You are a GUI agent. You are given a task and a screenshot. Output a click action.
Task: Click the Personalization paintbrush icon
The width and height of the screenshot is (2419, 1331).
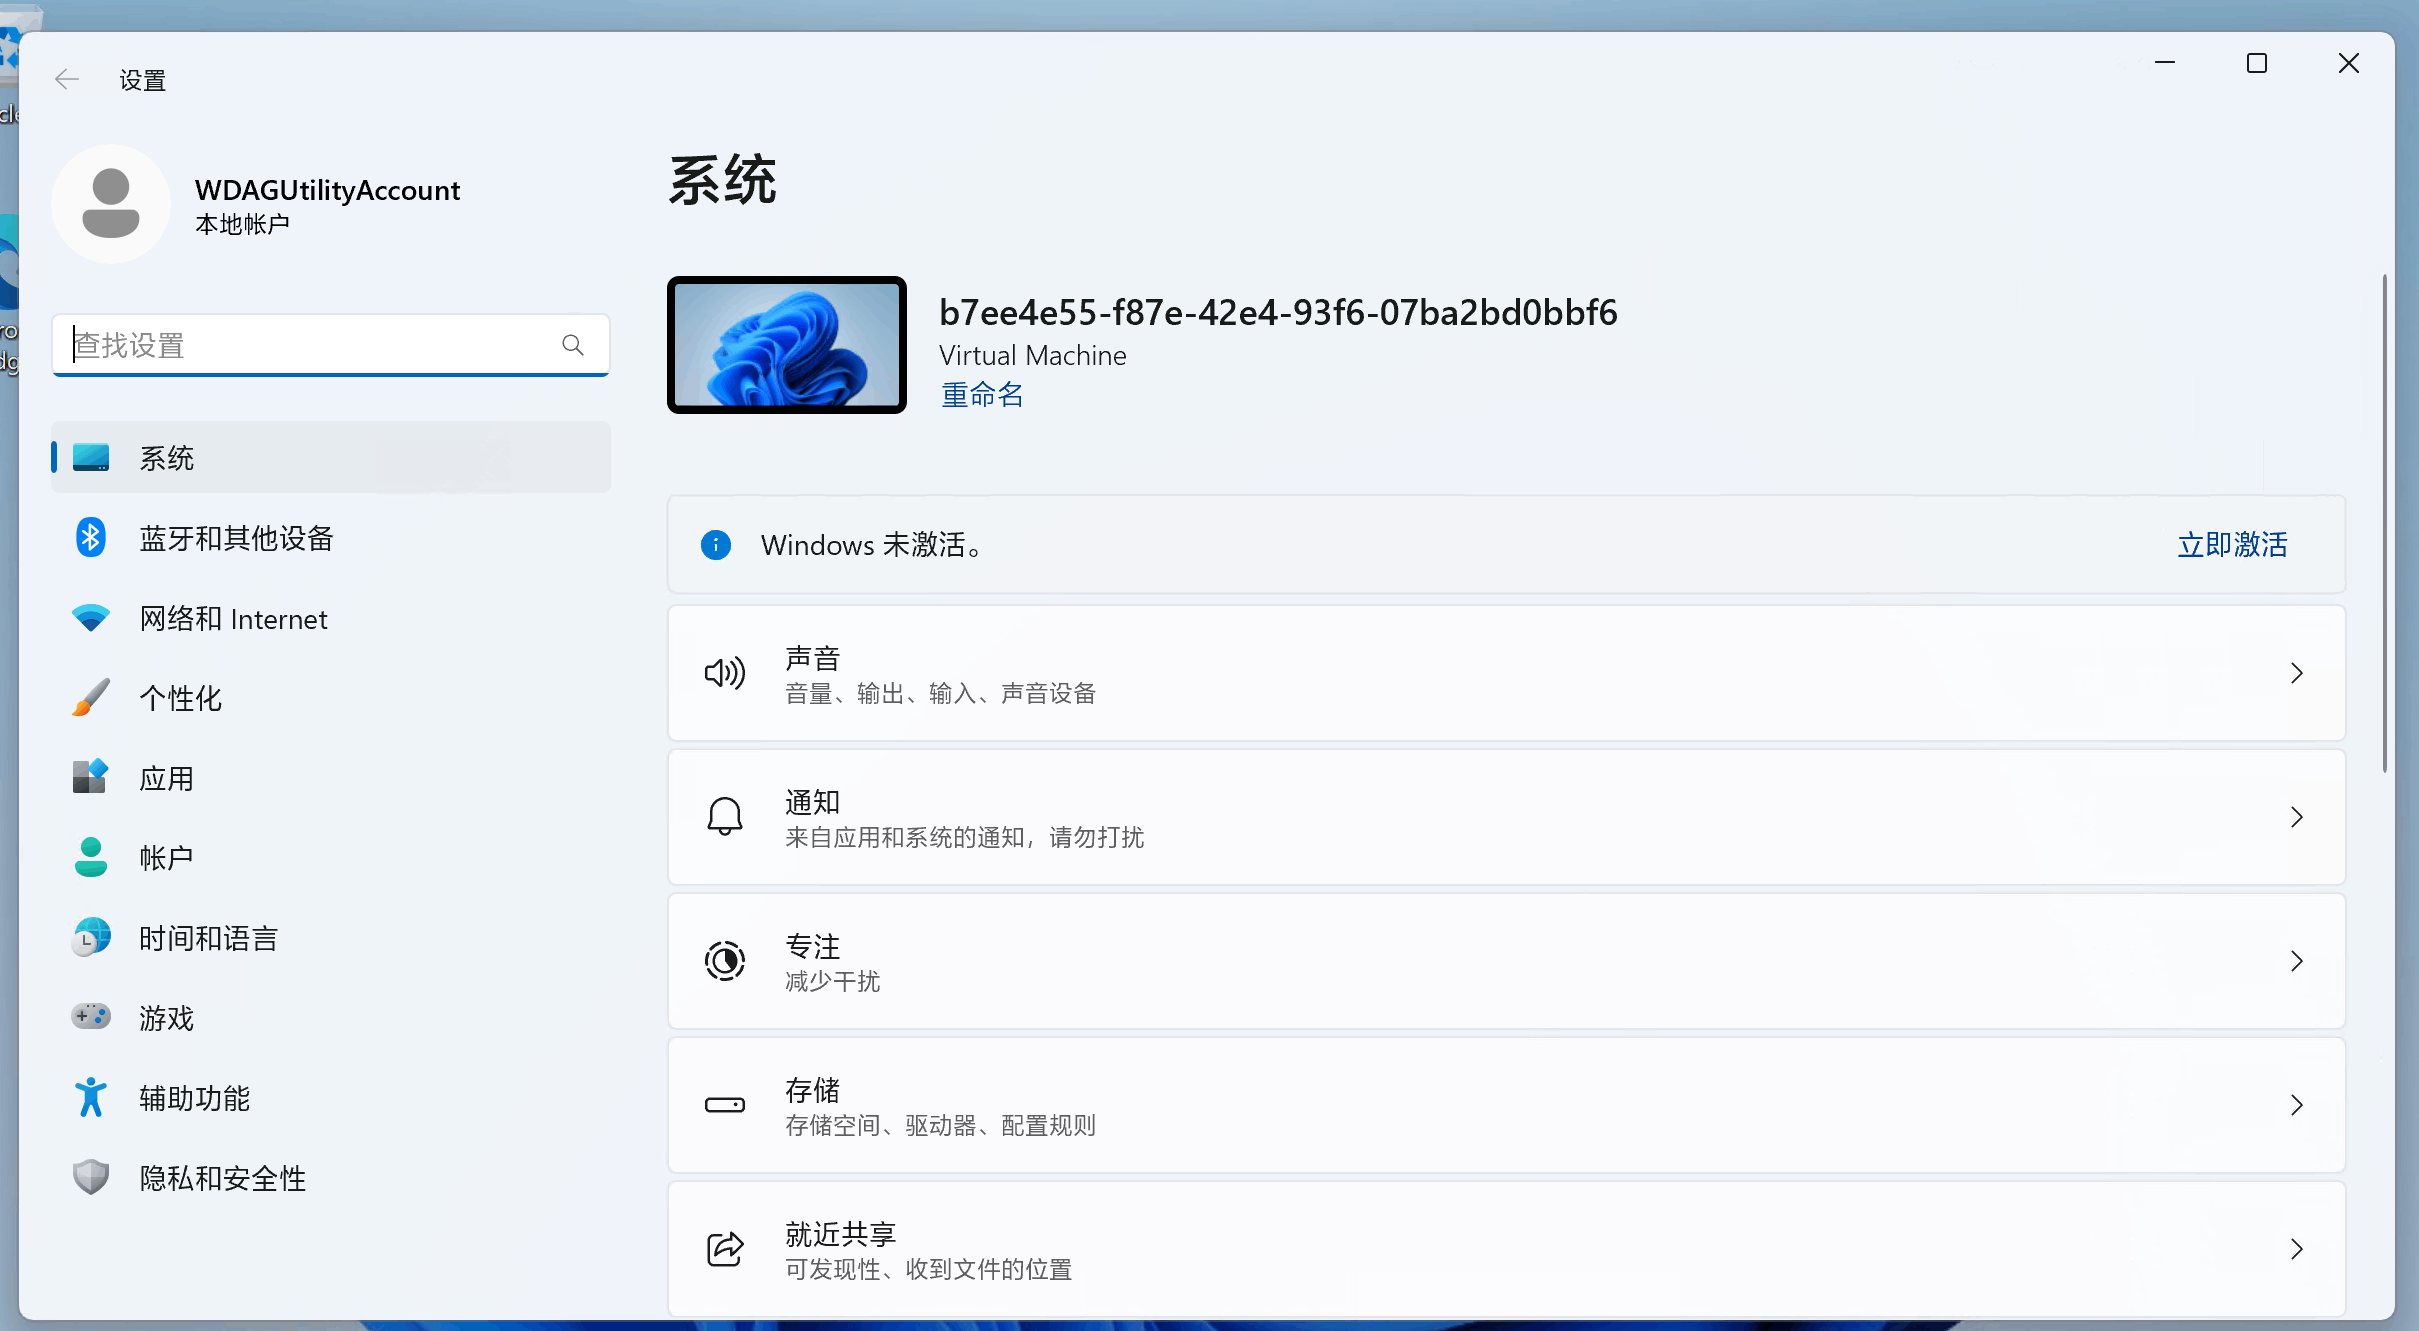click(91, 698)
